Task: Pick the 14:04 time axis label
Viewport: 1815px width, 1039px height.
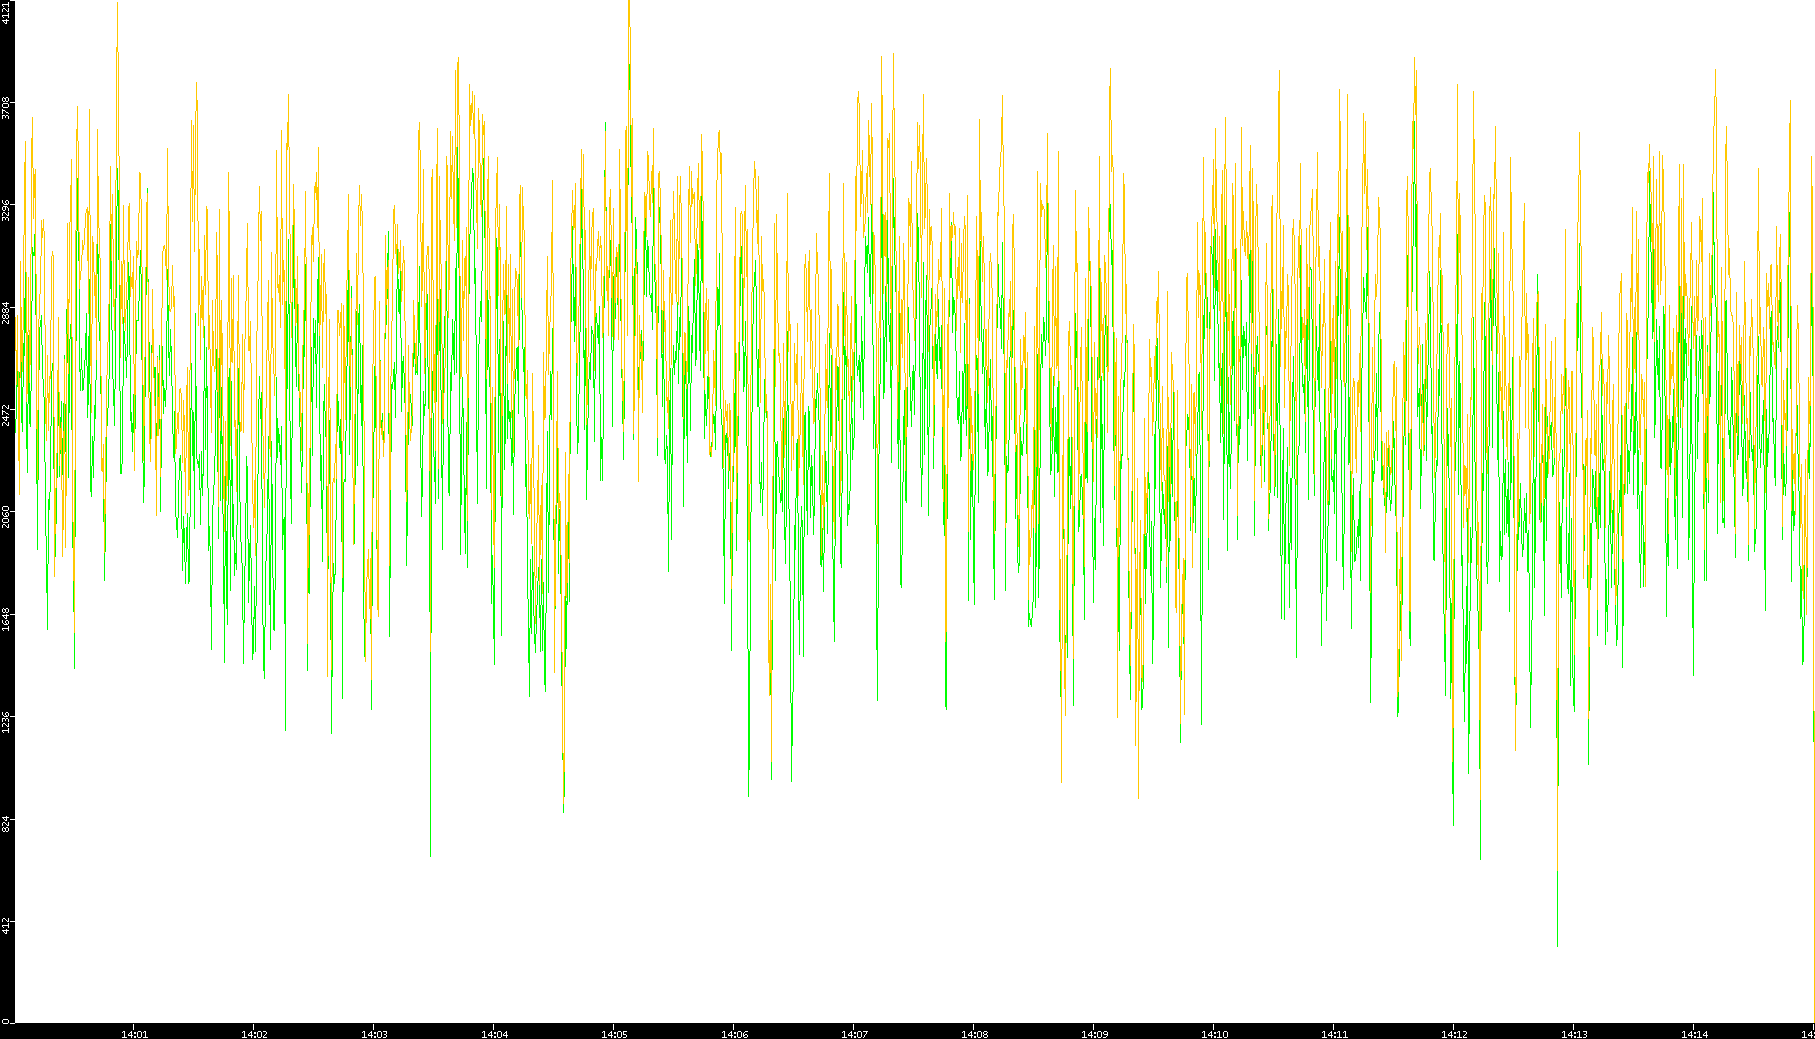Action: (494, 1034)
